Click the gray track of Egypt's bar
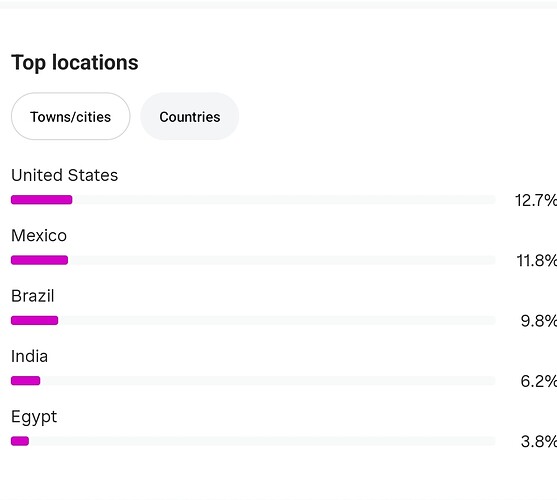This screenshot has width=557, height=500. pos(262,441)
